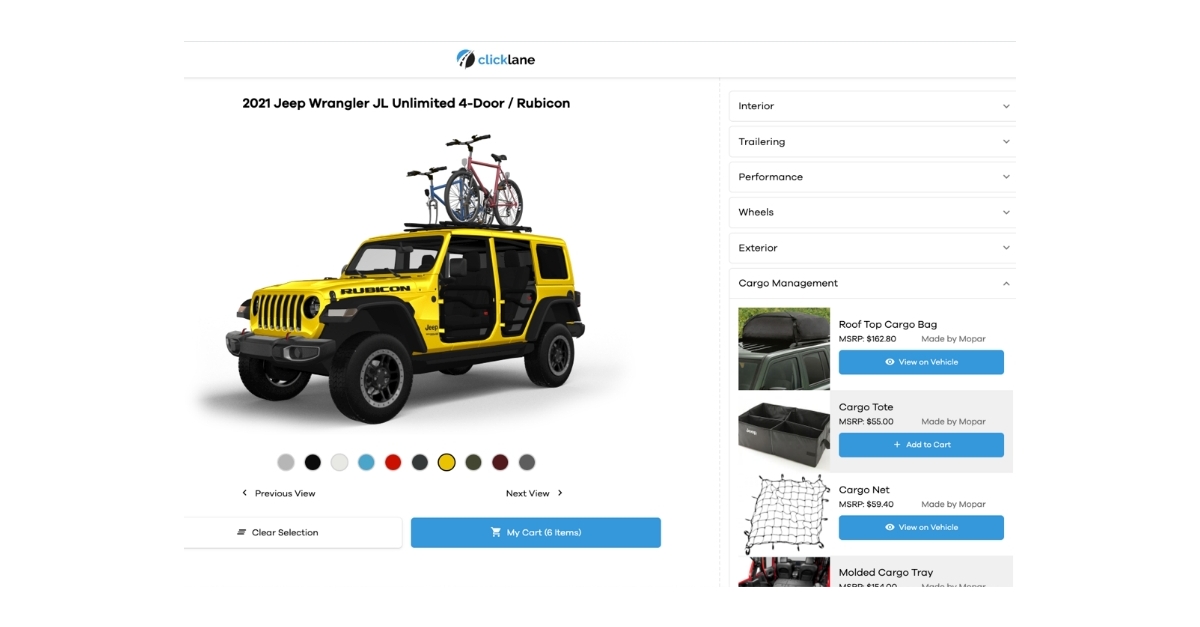Open the Exterior accessories category
This screenshot has height=627, width=1200.
(872, 248)
